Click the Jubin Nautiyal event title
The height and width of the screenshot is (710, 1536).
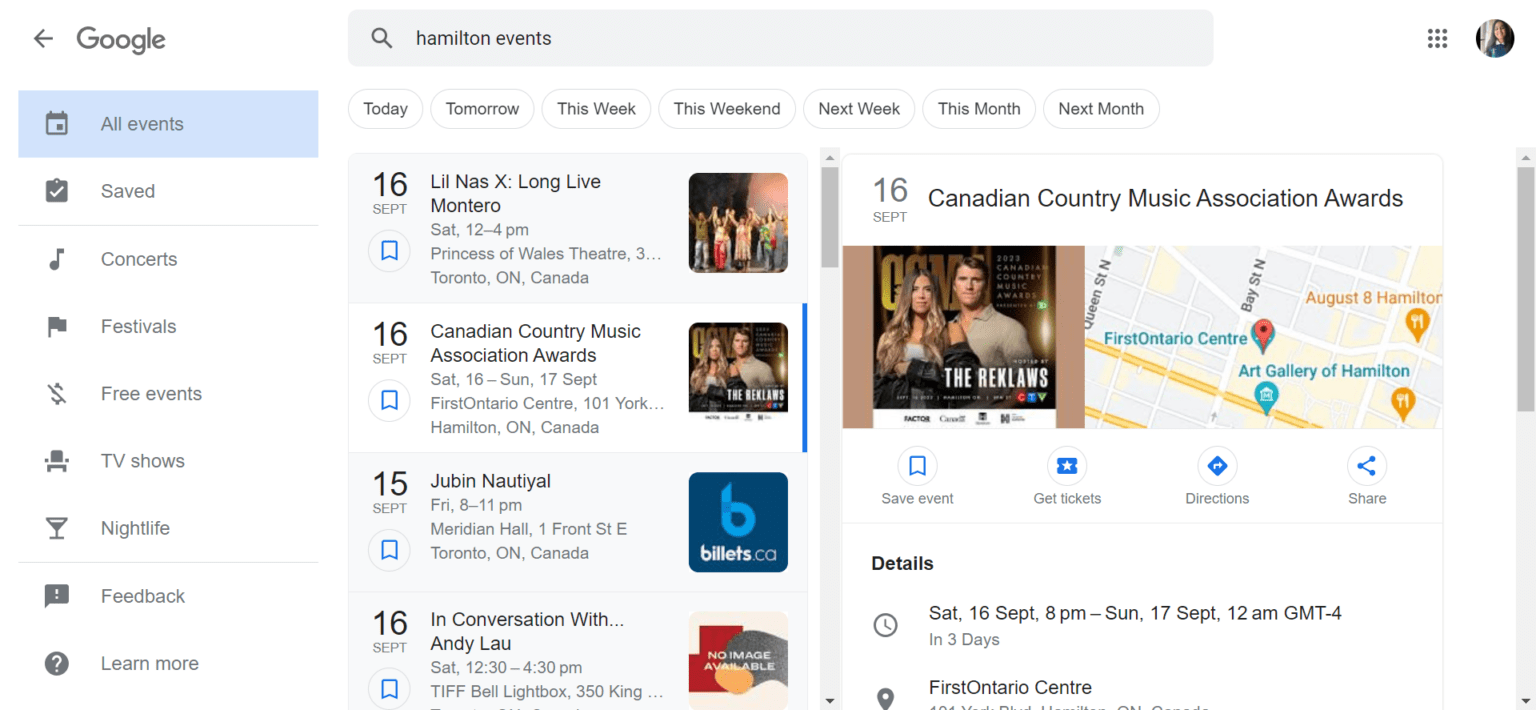[x=490, y=481]
